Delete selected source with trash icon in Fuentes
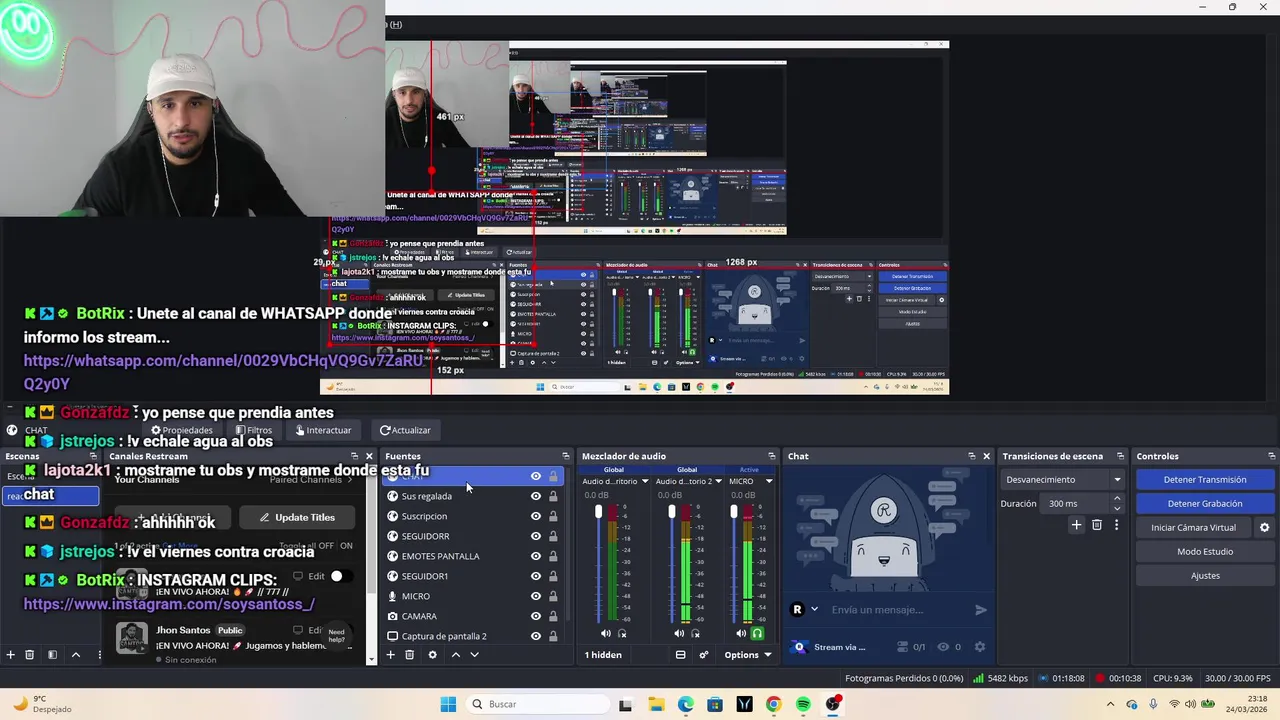1280x720 pixels. tap(409, 655)
